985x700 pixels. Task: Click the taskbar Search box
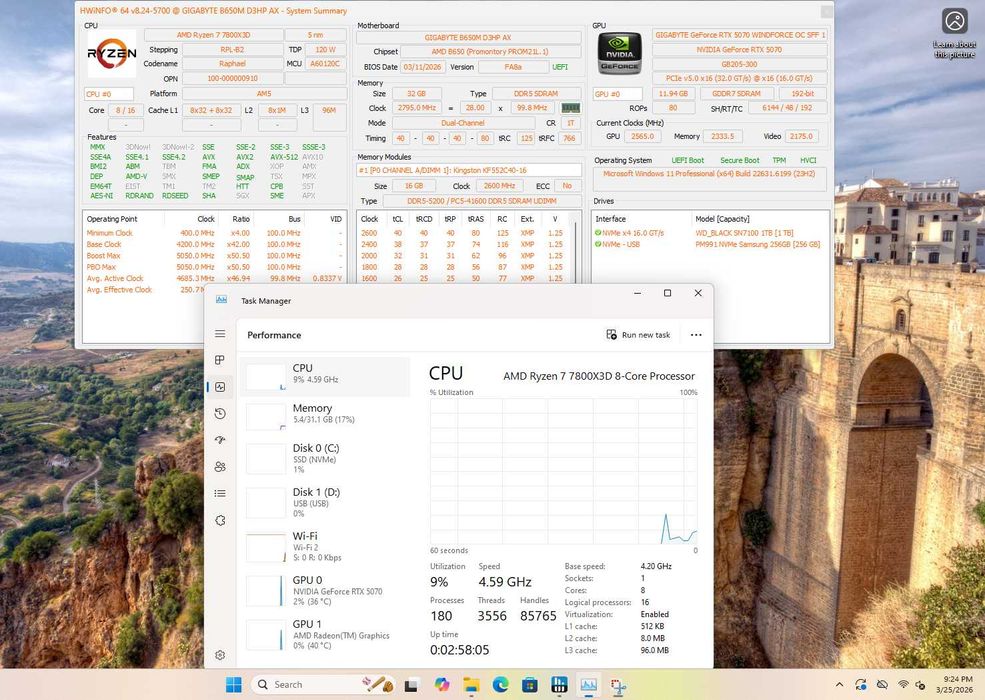323,684
